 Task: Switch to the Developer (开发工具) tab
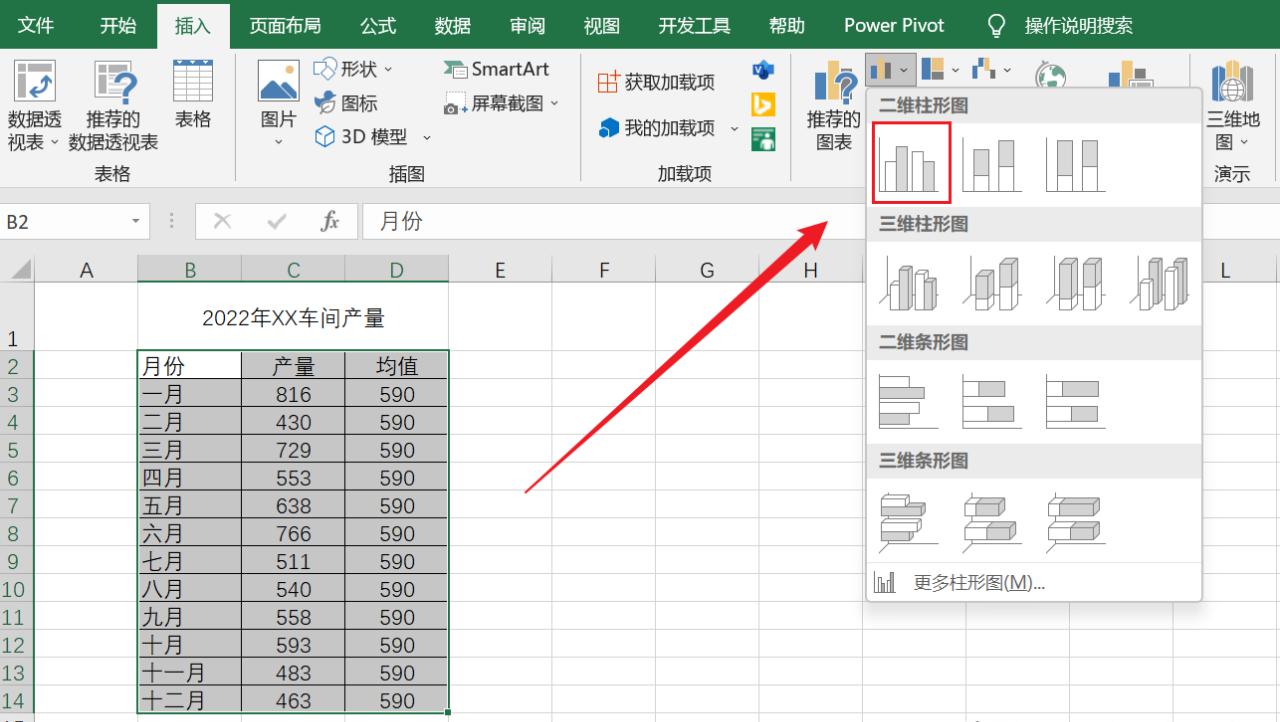click(x=694, y=25)
